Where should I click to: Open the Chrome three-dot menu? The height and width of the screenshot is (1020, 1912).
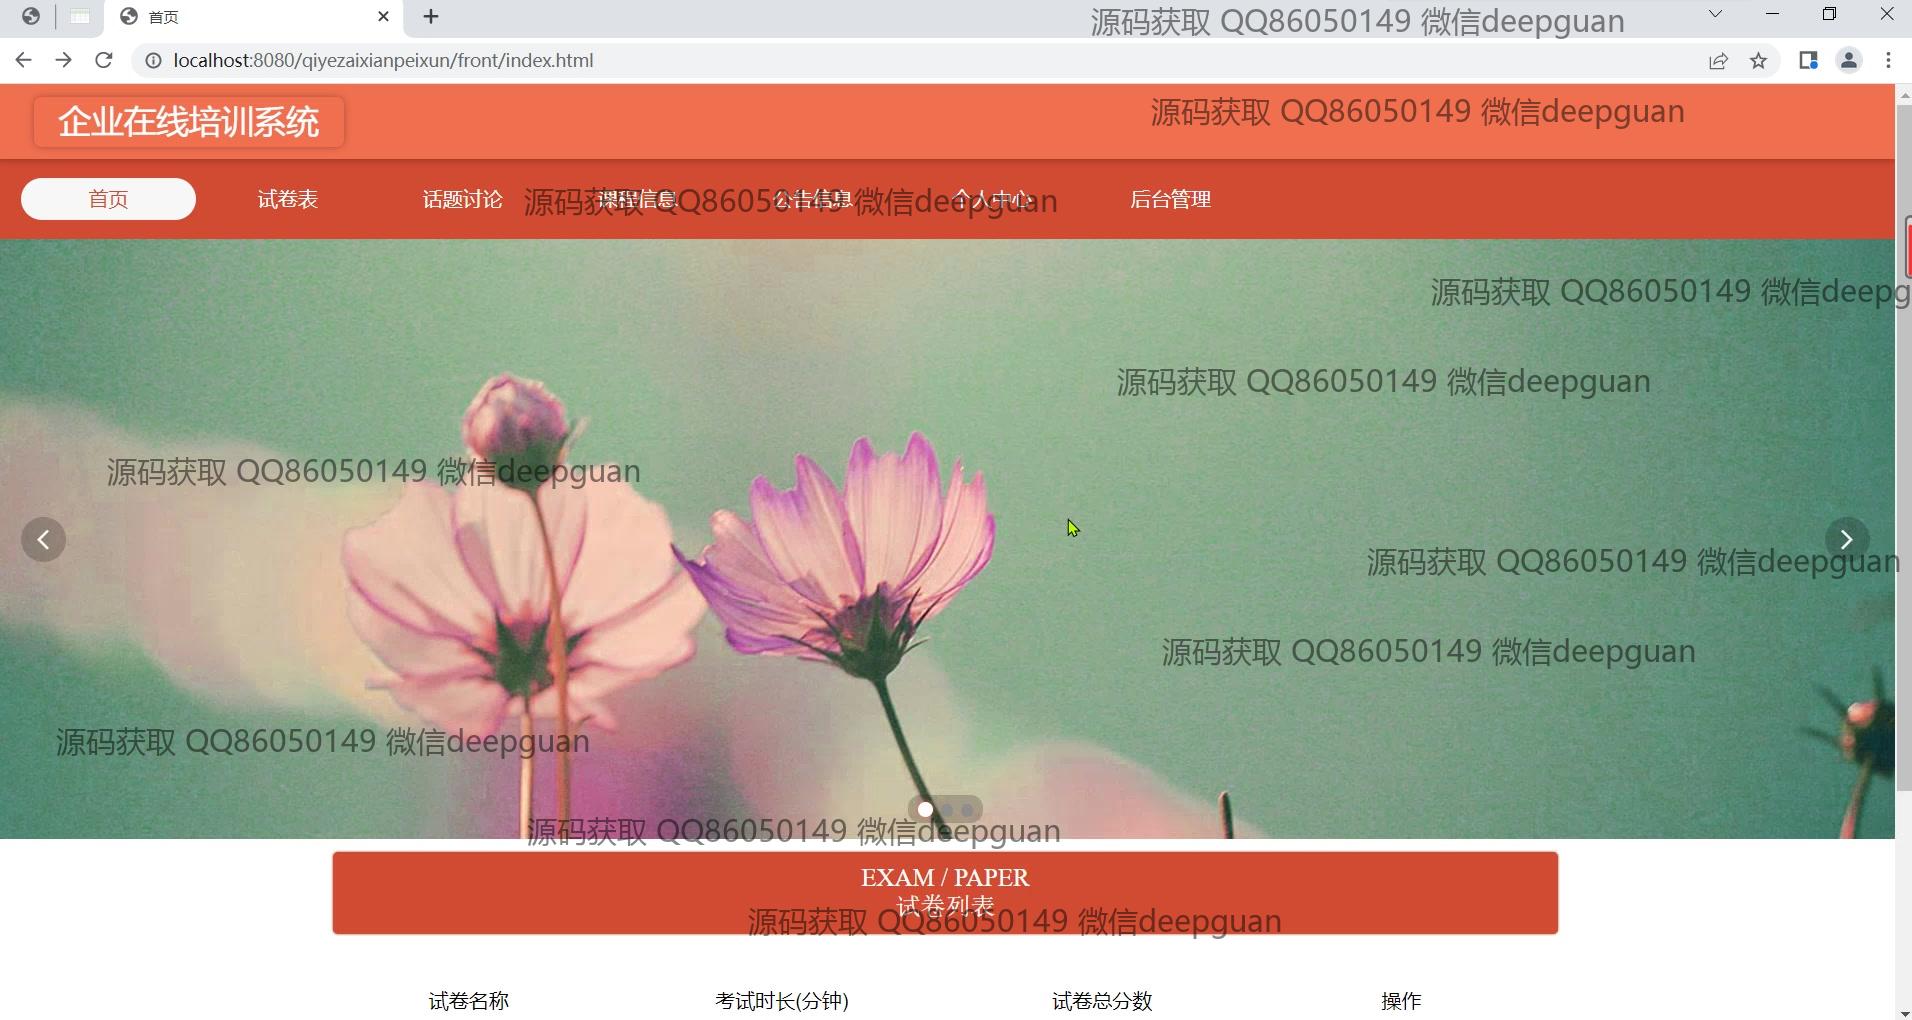click(1889, 61)
